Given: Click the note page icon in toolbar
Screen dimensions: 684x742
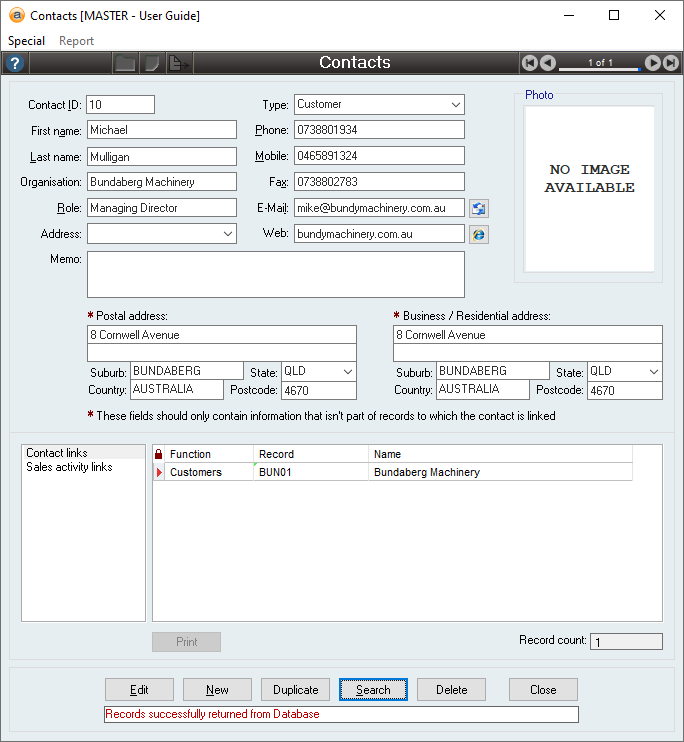Looking at the screenshot, I should pyautogui.click(x=151, y=63).
